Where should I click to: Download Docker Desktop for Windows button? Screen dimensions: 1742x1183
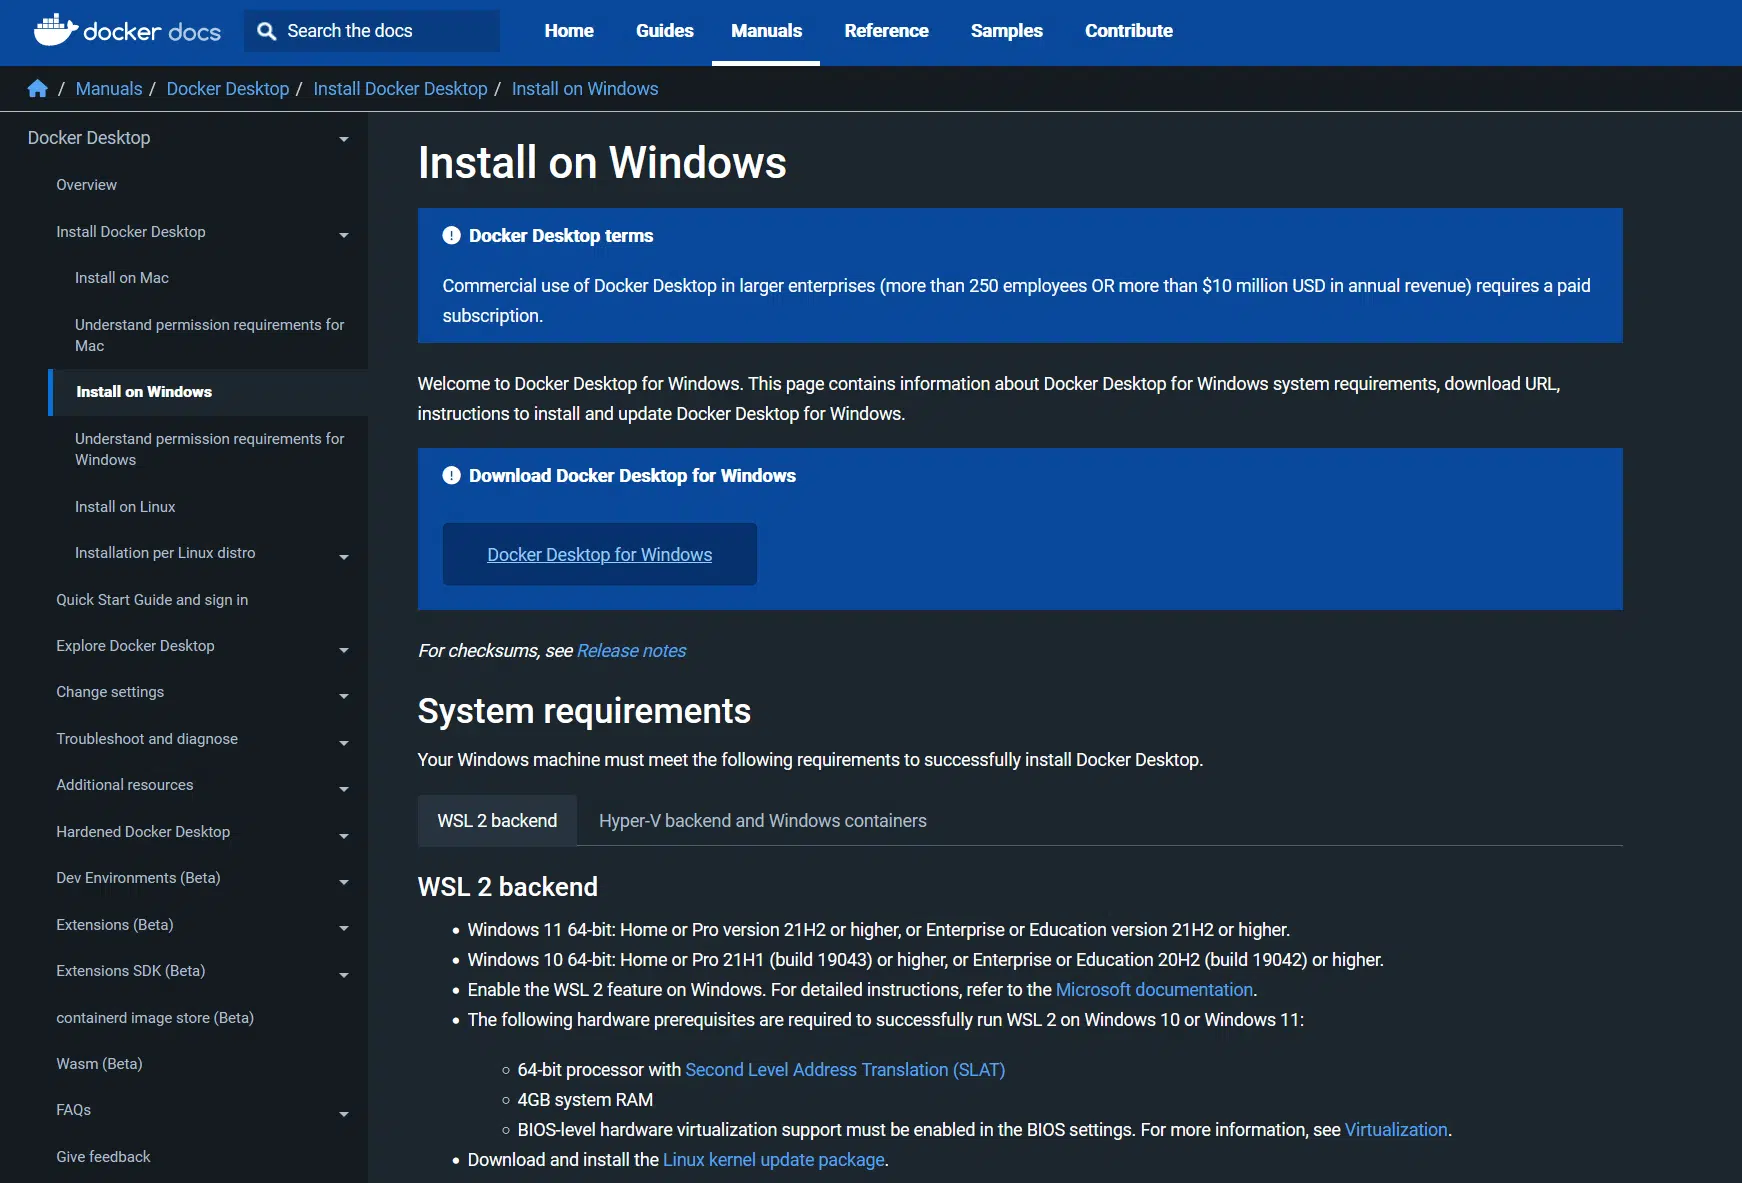[x=600, y=555]
